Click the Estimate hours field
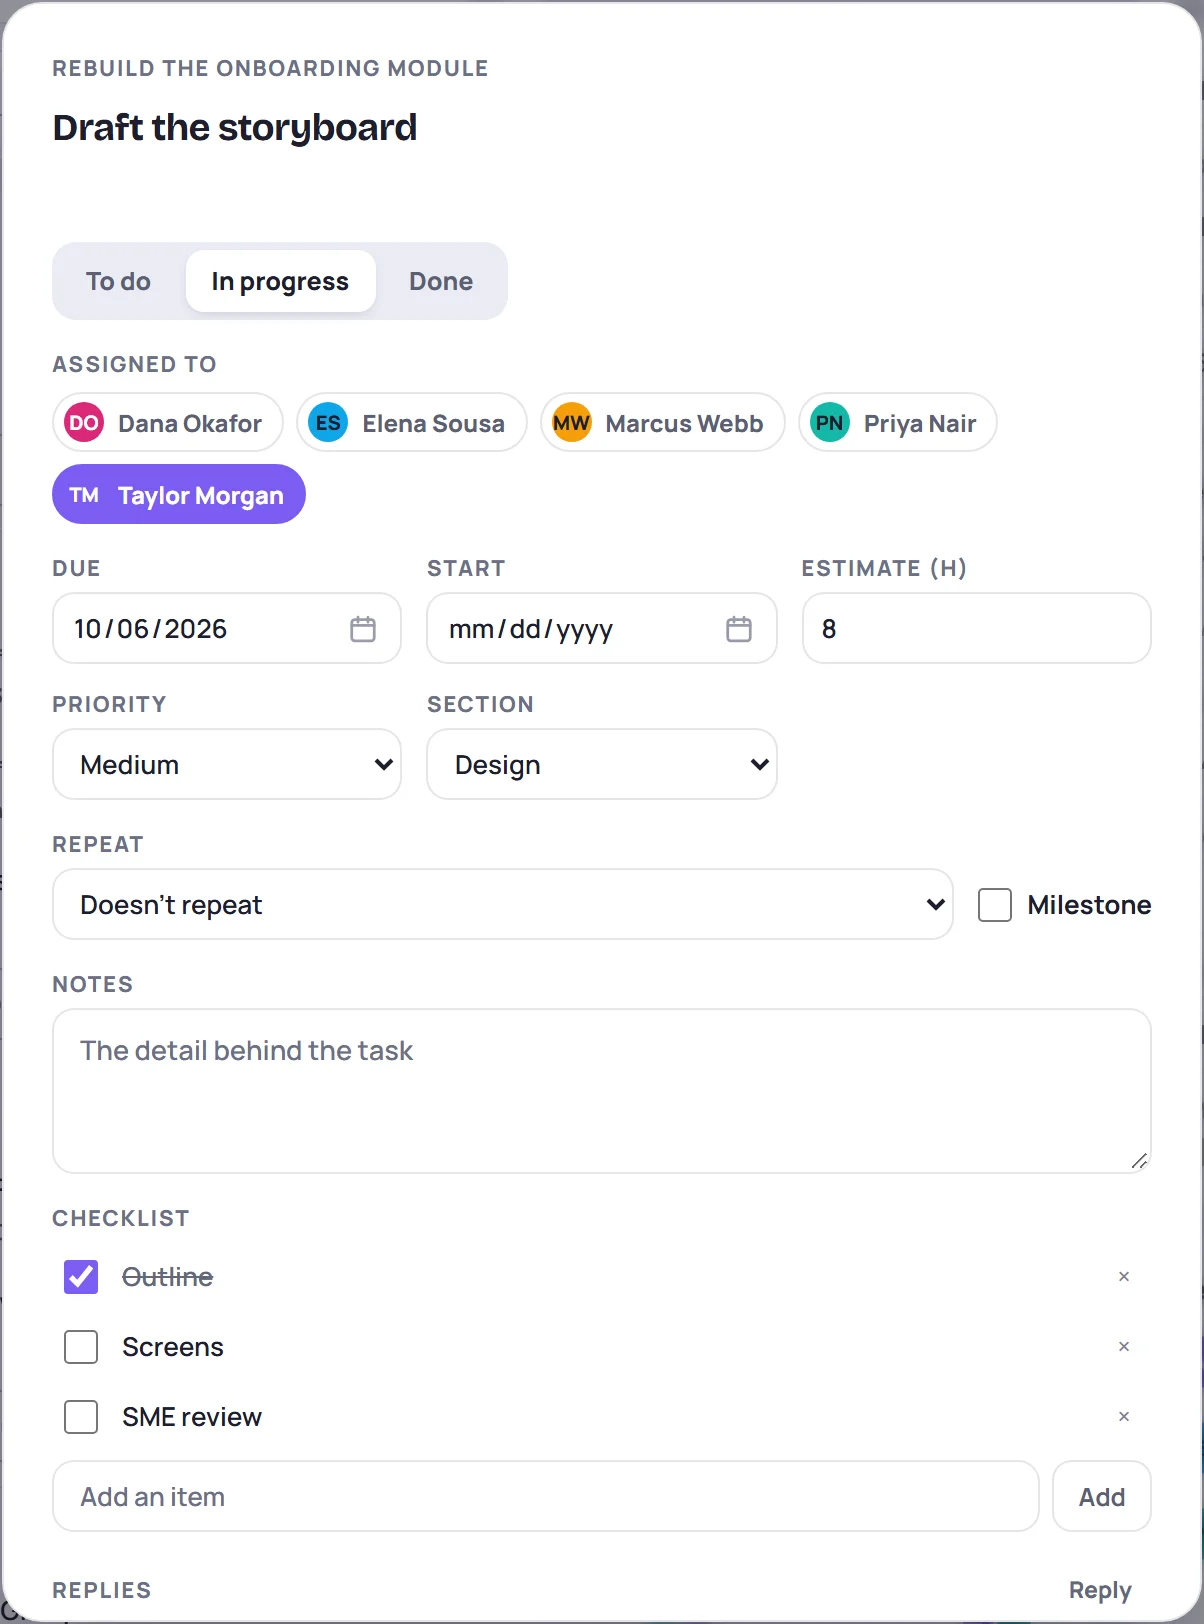Viewport: 1204px width, 1624px height. tap(977, 629)
